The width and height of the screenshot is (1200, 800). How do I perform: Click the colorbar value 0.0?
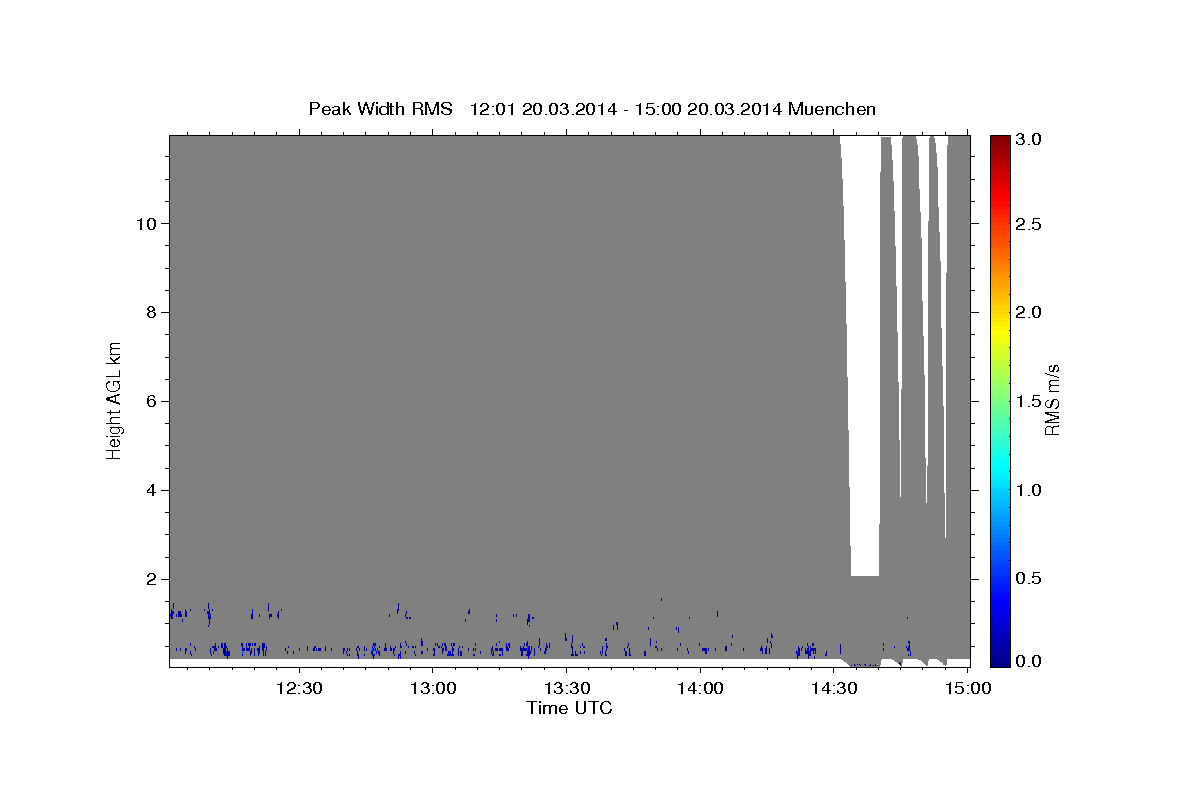(x=1029, y=661)
